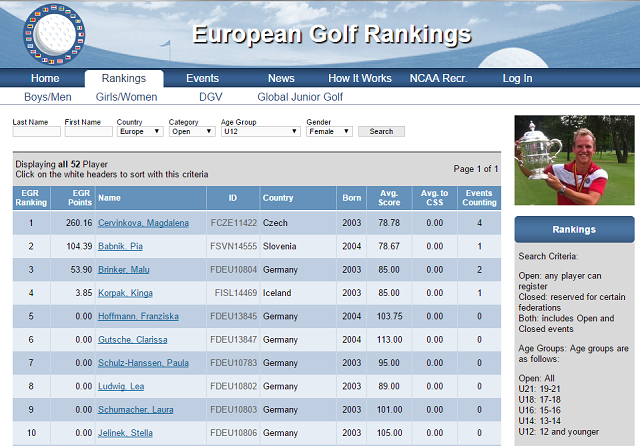The width and height of the screenshot is (640, 446).
Task: Click the Log In link
Action: point(517,78)
